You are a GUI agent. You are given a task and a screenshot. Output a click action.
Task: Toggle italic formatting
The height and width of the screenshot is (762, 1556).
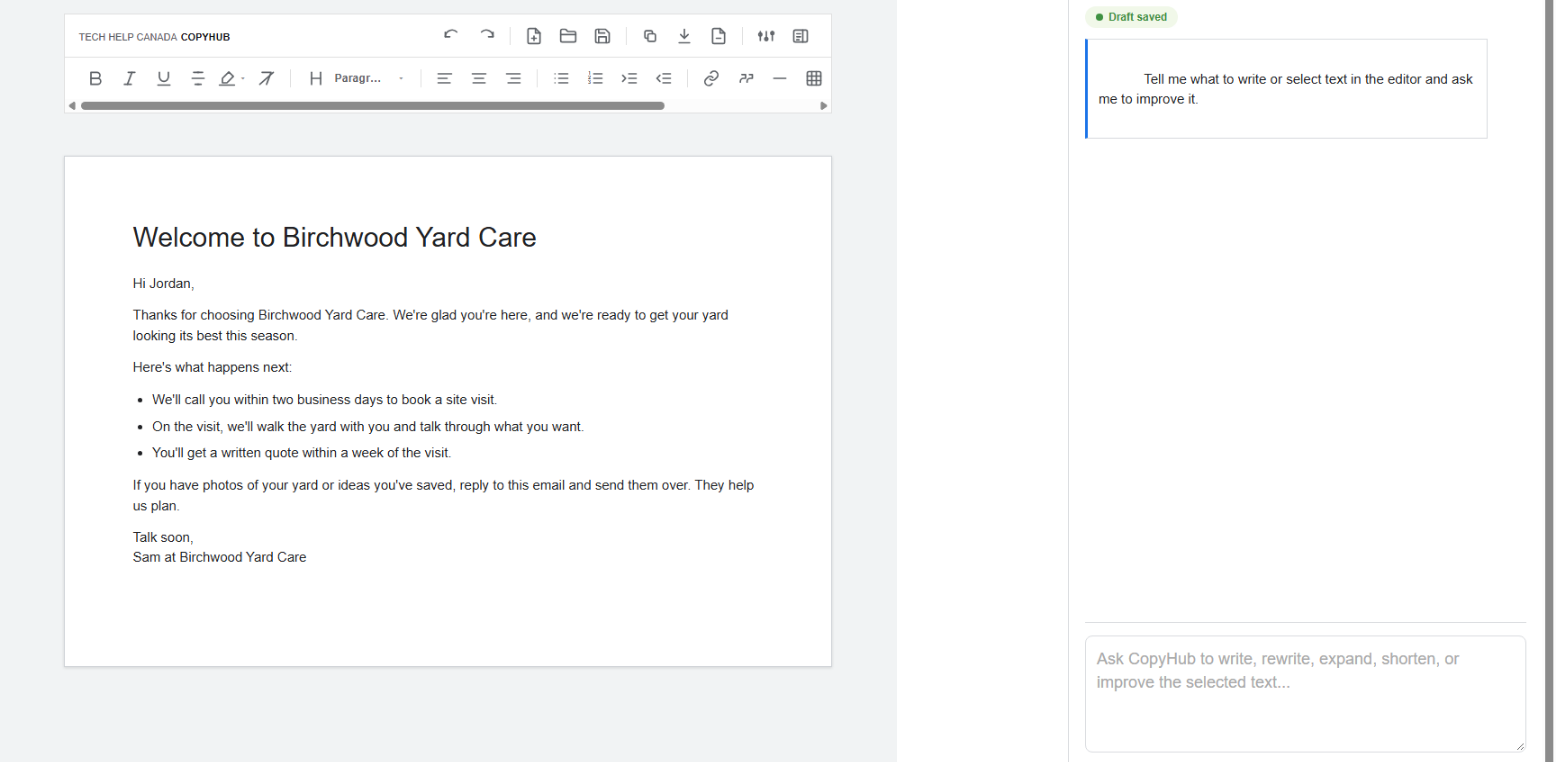pyautogui.click(x=129, y=78)
